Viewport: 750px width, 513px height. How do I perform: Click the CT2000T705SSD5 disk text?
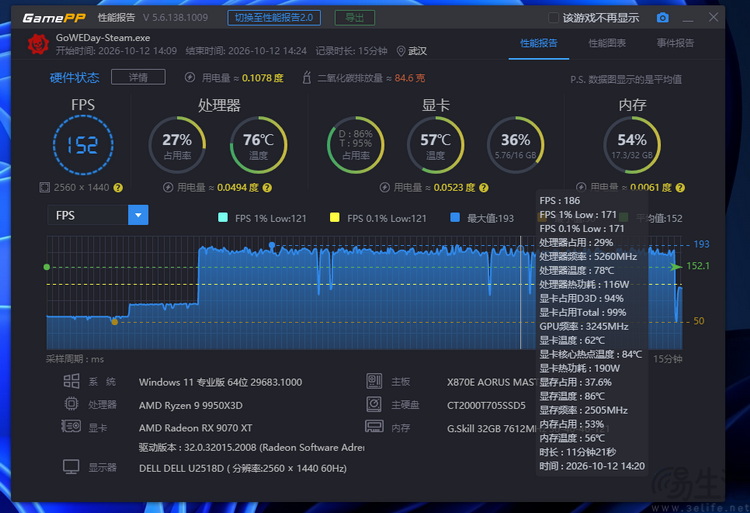(x=486, y=405)
